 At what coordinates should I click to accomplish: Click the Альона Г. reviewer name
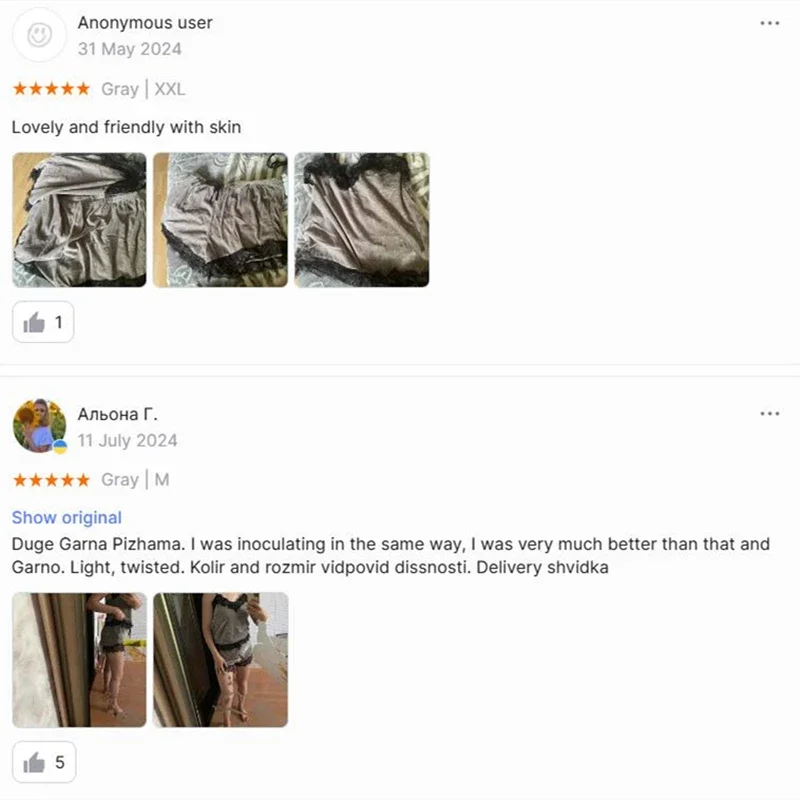click(117, 414)
